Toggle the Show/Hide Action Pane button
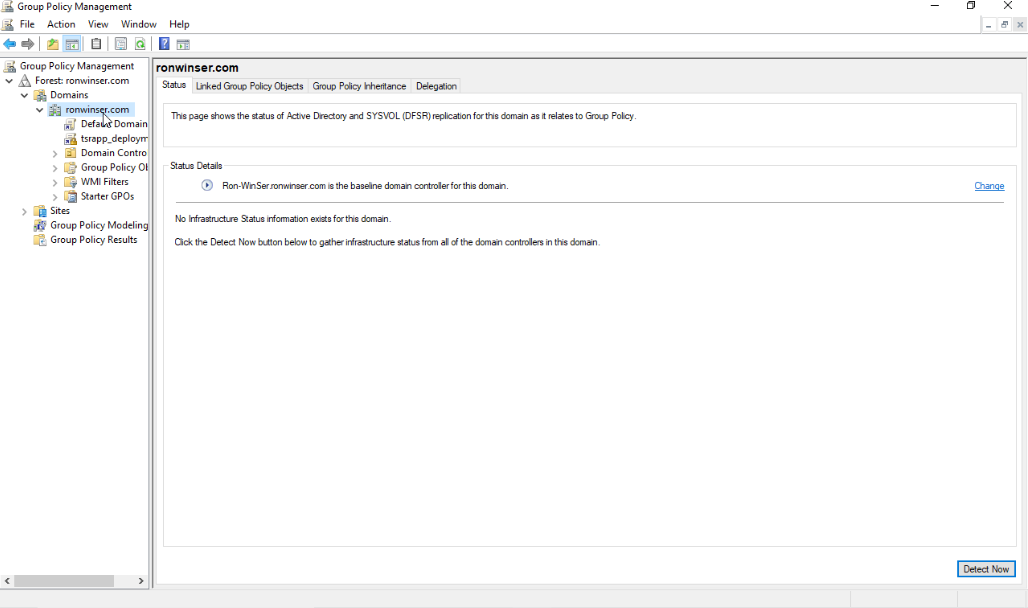This screenshot has width=1028, height=608. click(183, 44)
